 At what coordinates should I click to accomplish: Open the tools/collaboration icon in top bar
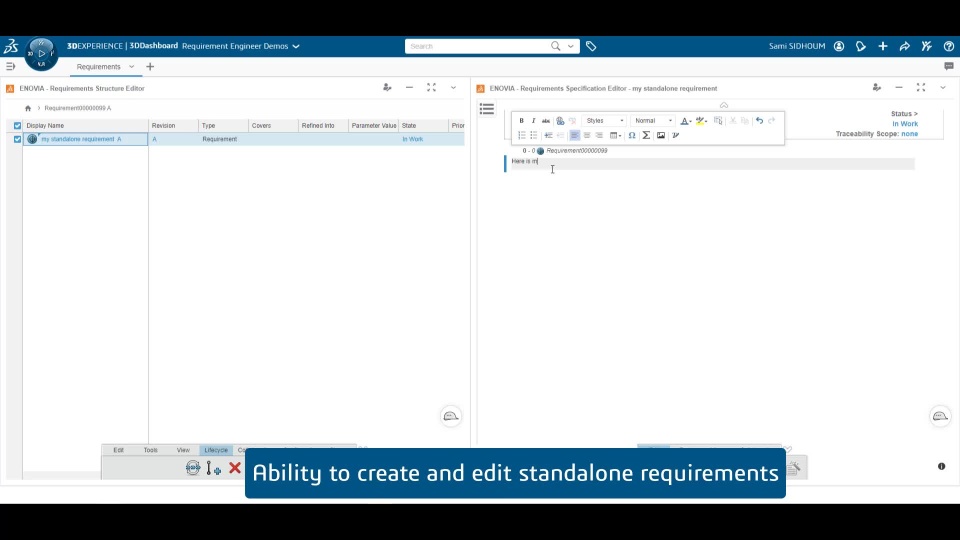926,46
